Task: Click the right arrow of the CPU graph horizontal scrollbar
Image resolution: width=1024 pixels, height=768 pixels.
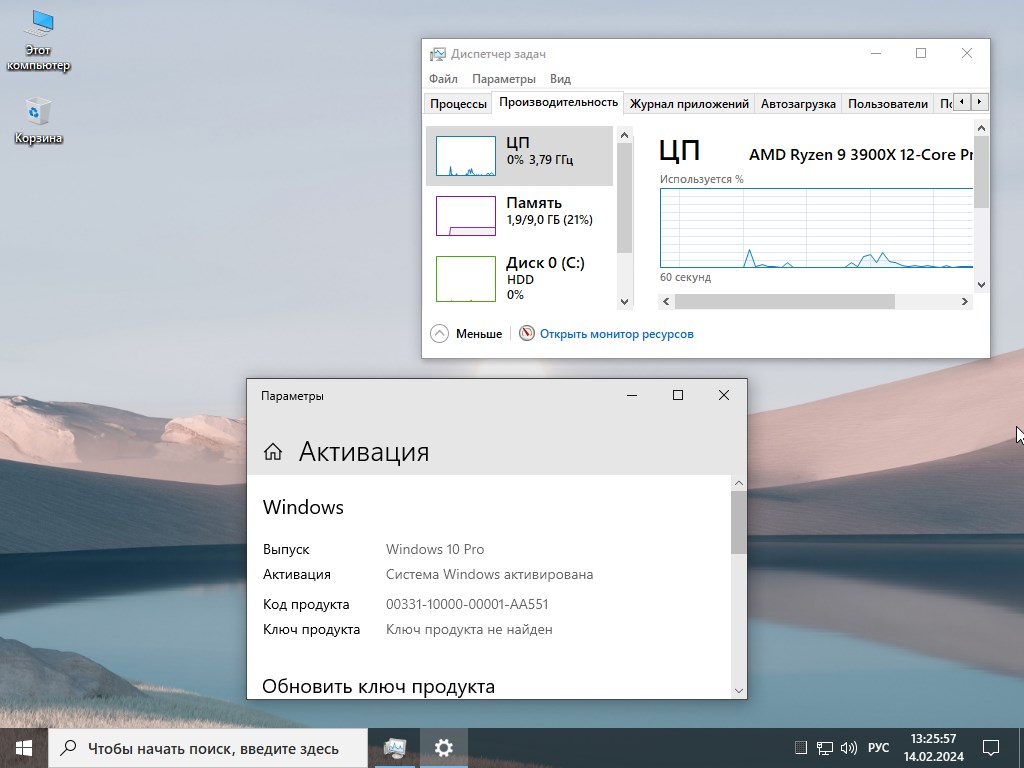Action: (965, 301)
